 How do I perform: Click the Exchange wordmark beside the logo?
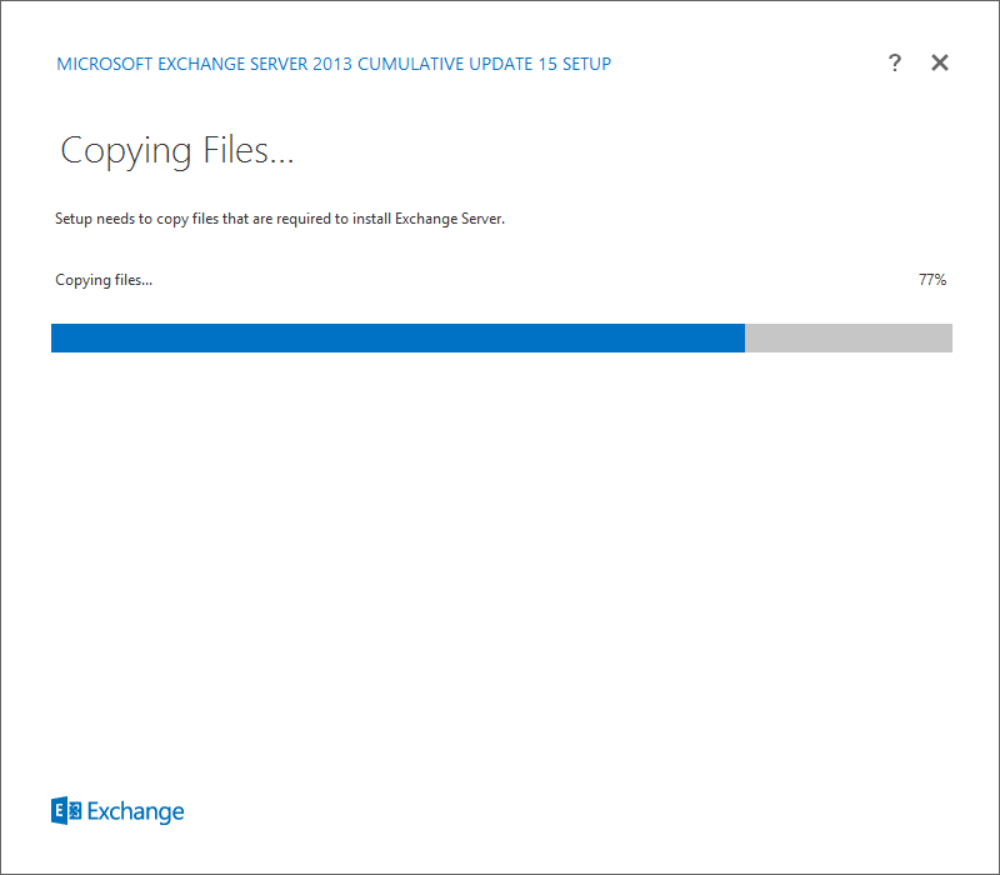tap(136, 811)
